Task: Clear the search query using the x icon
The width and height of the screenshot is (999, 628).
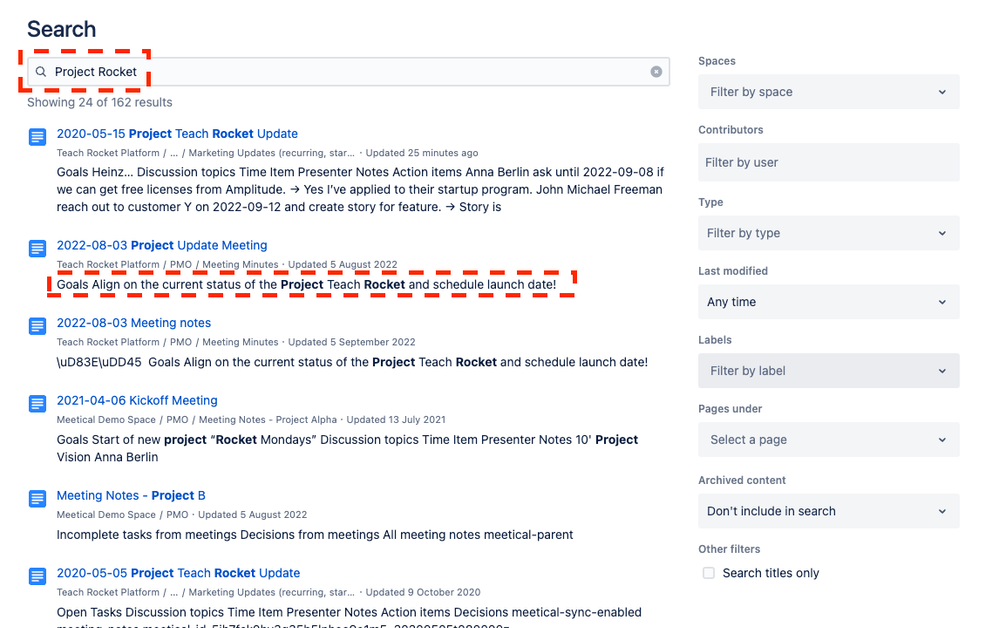Action: (655, 71)
